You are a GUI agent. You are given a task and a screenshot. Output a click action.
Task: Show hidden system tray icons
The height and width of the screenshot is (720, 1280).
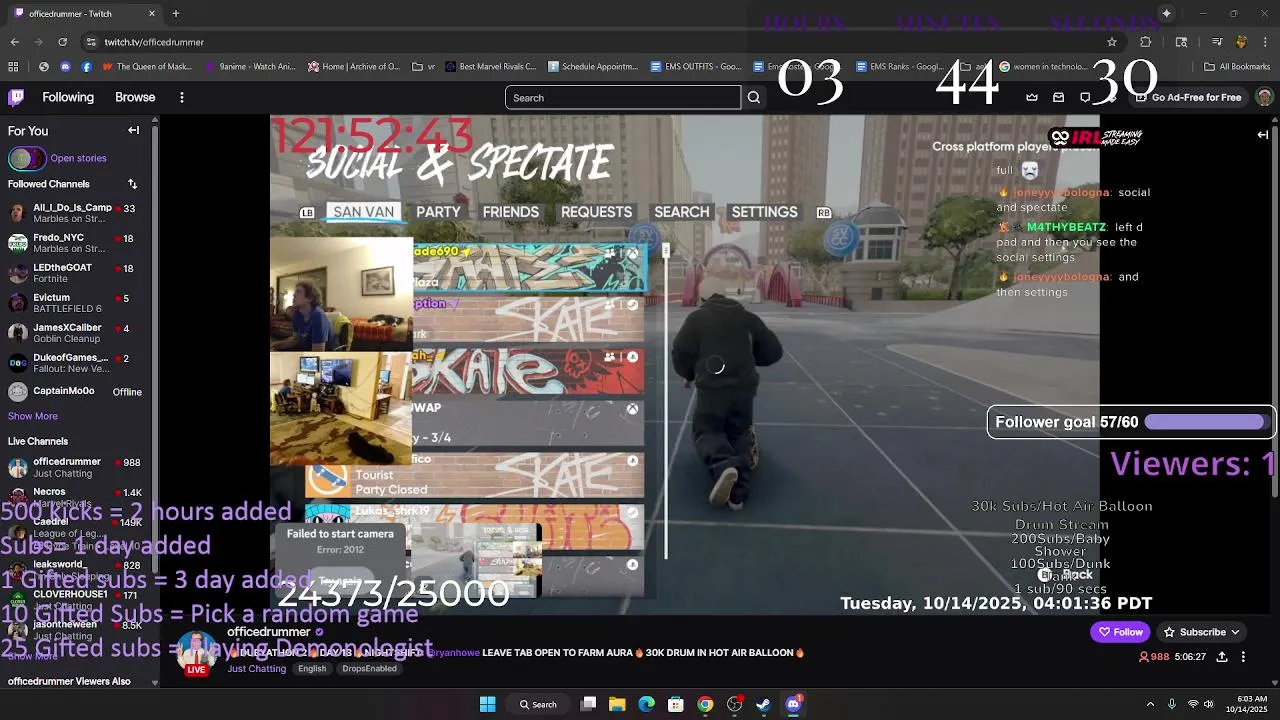pos(1150,704)
